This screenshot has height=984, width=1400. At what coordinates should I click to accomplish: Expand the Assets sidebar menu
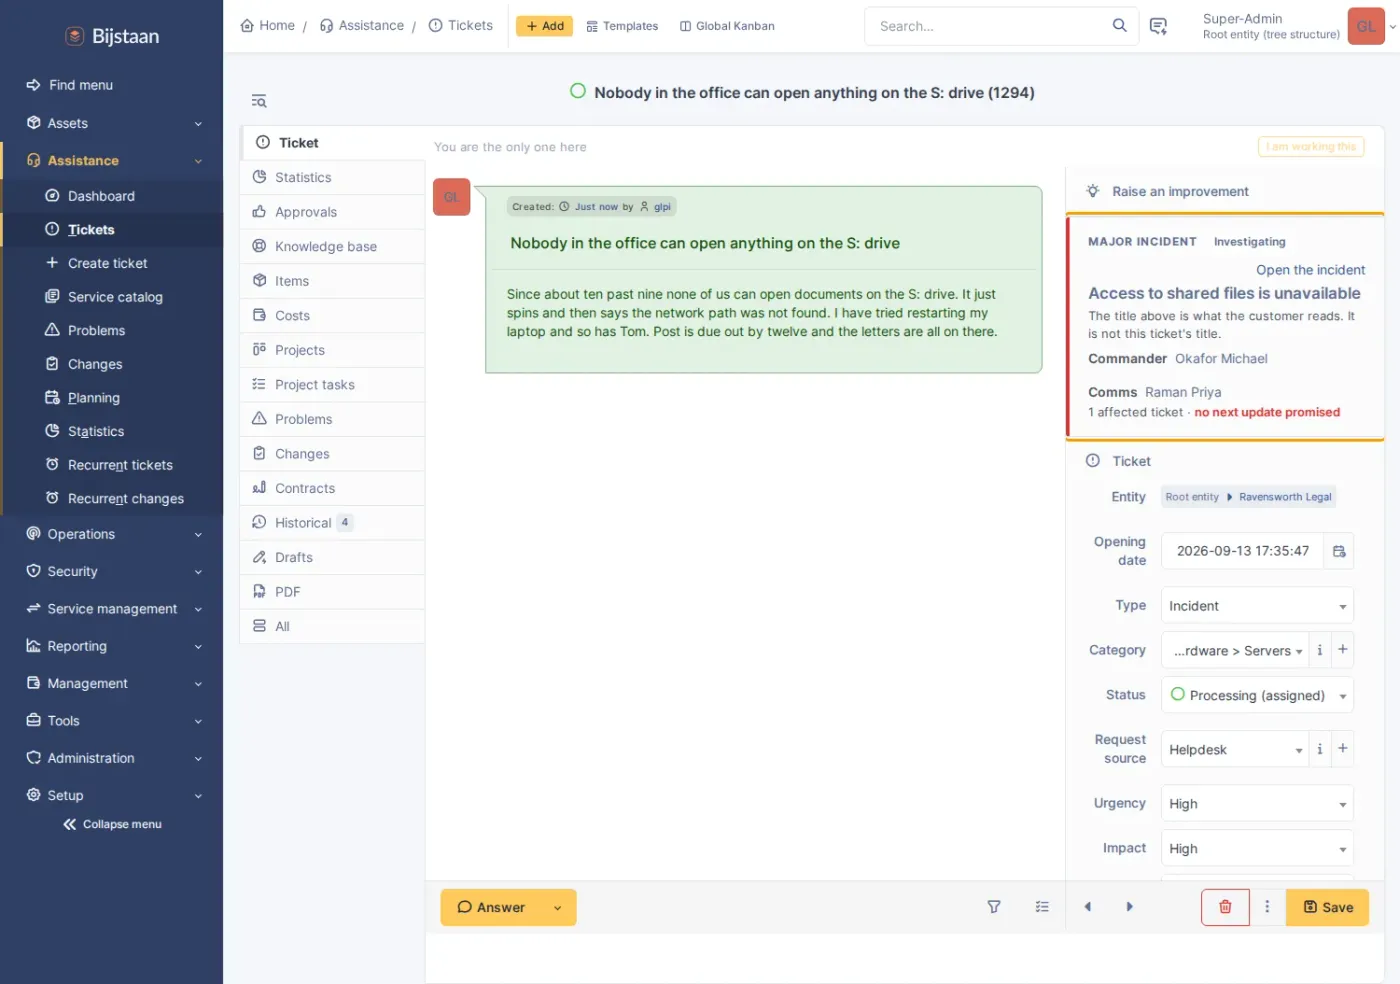[x=114, y=123]
